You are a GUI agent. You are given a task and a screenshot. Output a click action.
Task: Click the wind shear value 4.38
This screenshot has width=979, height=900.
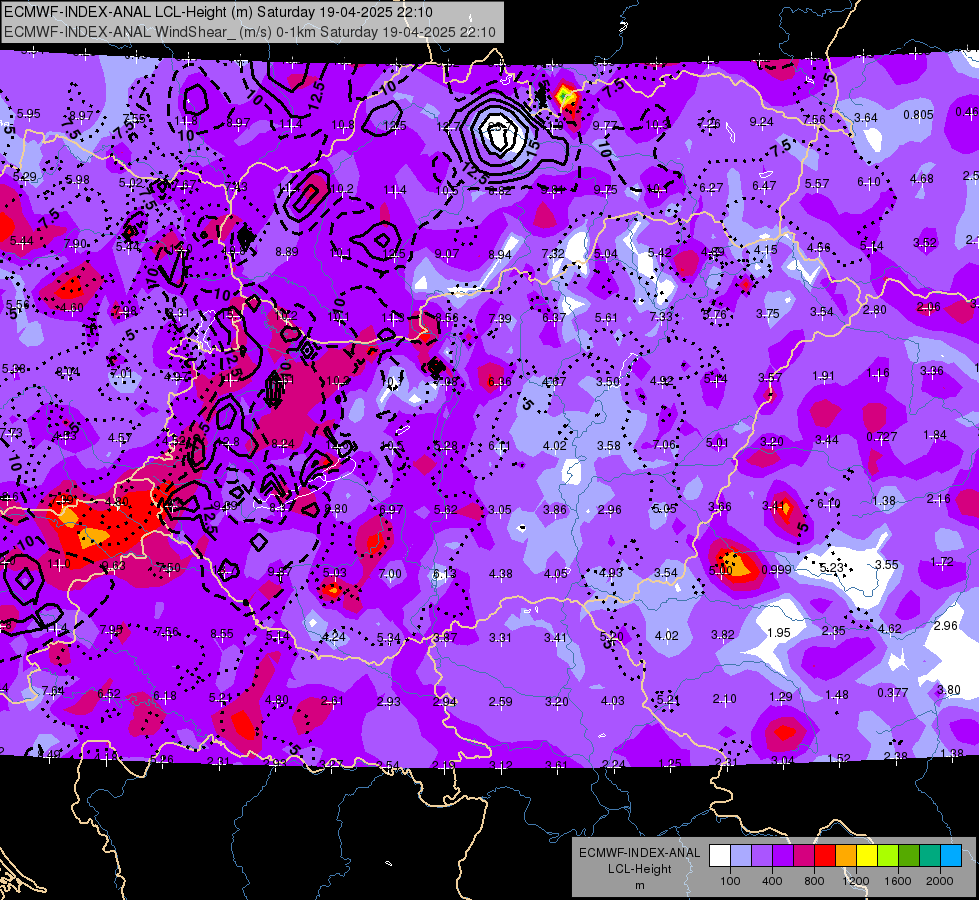501,573
